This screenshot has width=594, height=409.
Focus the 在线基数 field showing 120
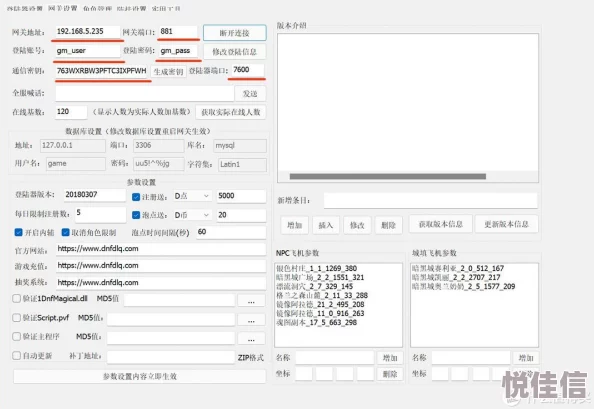[71, 112]
